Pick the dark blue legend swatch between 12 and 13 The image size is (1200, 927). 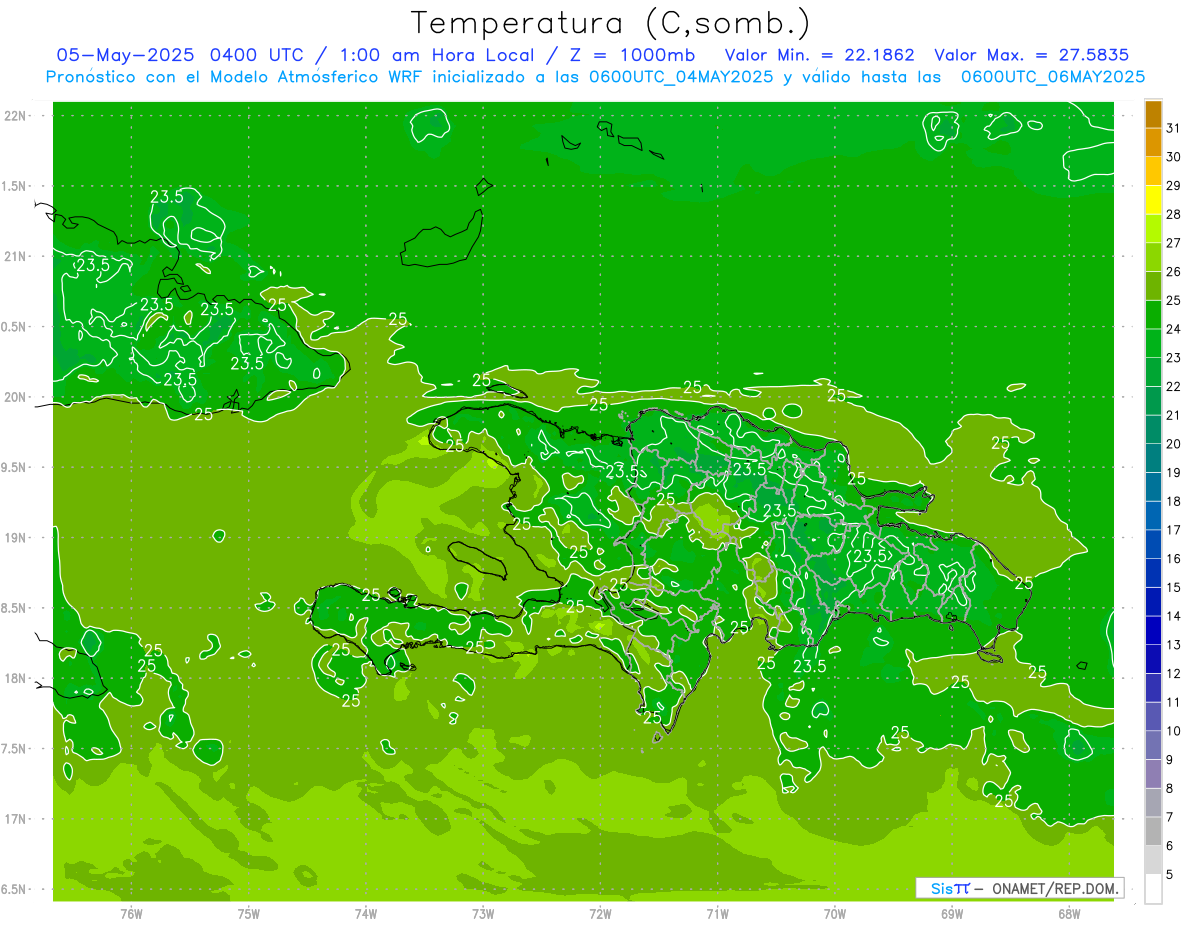click(1153, 659)
